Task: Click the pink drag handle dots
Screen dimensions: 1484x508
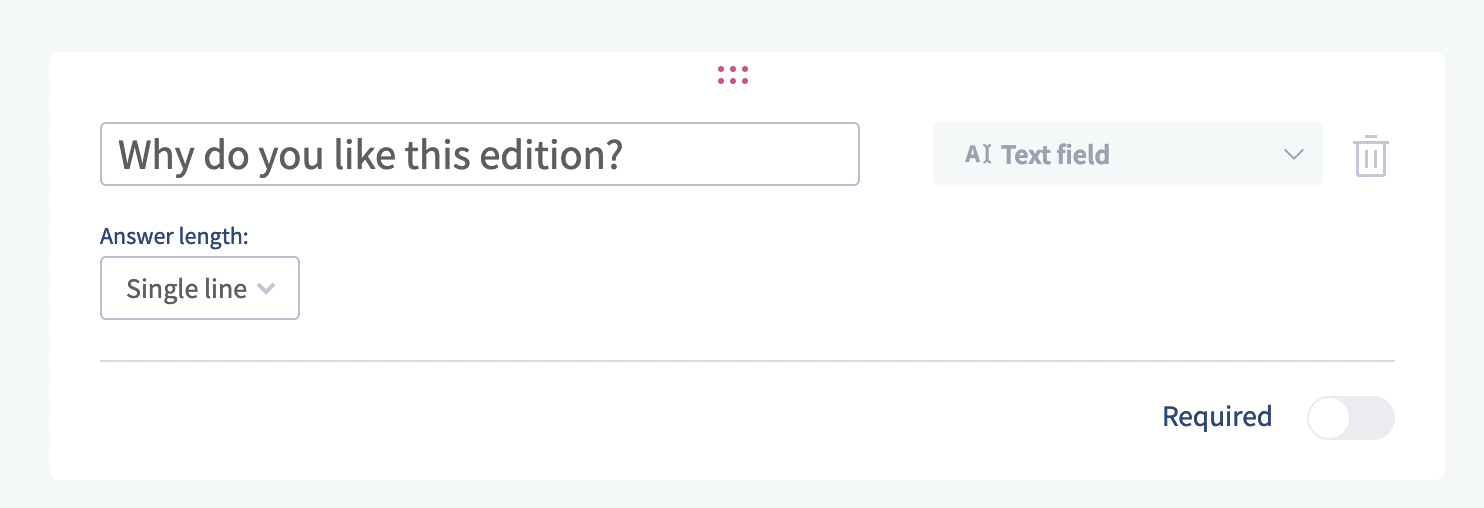Action: tap(733, 75)
